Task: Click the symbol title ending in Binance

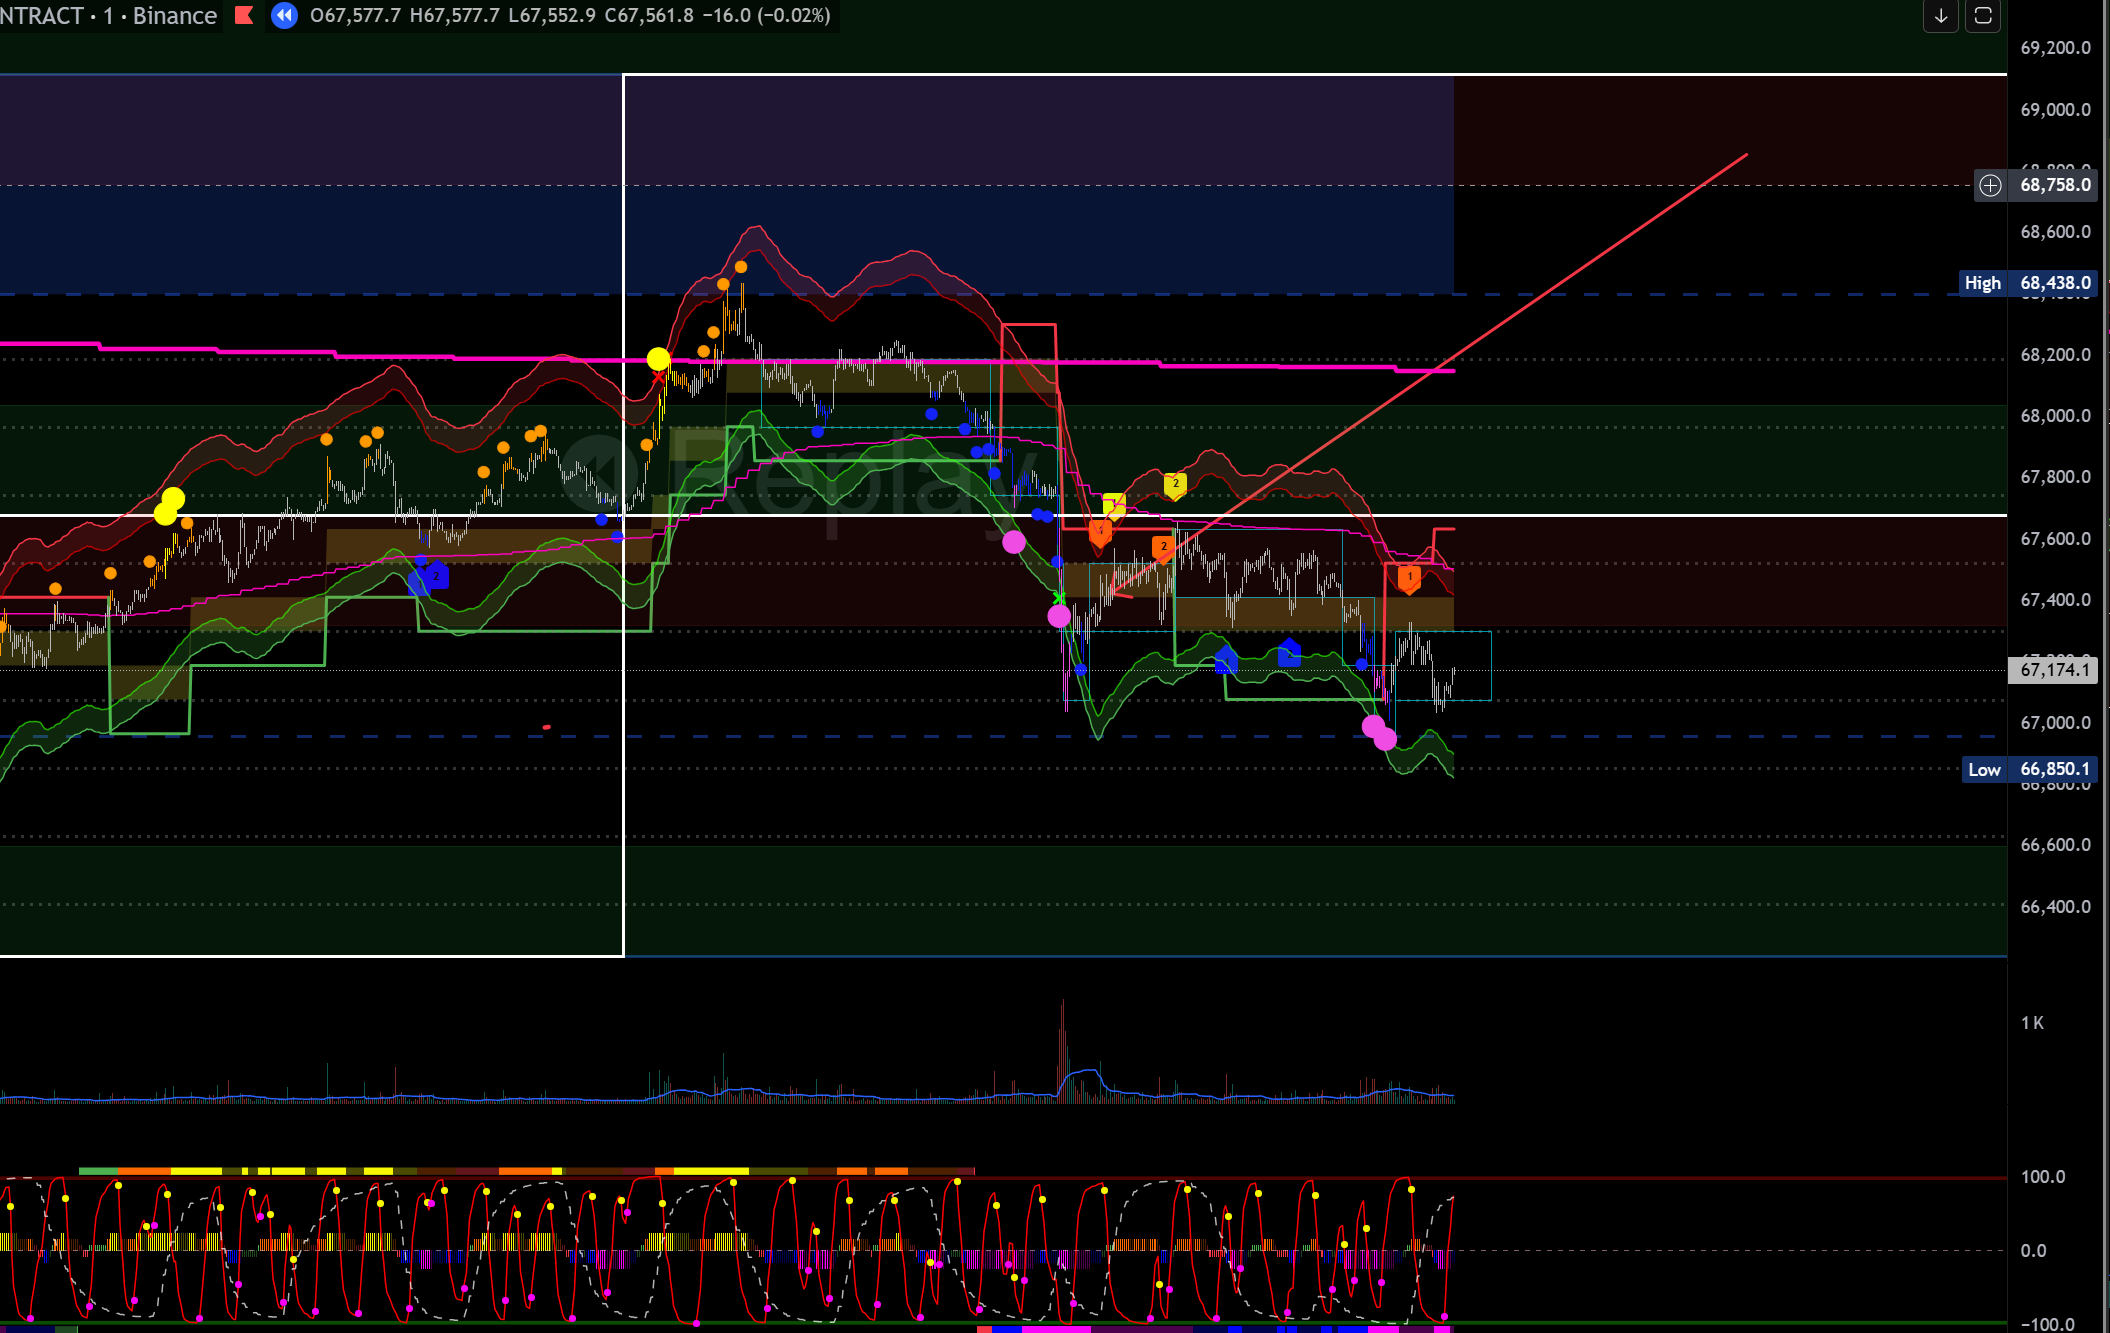Action: pyautogui.click(x=110, y=15)
